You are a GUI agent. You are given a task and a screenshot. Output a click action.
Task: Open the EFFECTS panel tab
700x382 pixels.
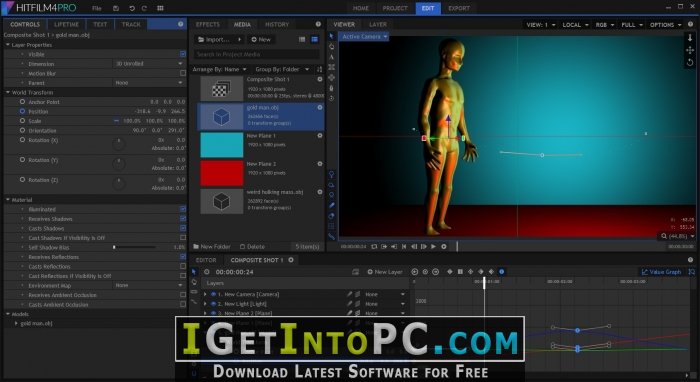208,24
